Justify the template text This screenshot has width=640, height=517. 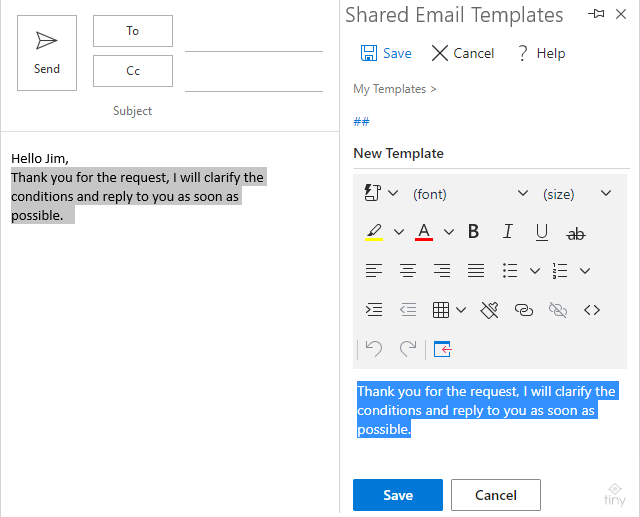point(476,271)
